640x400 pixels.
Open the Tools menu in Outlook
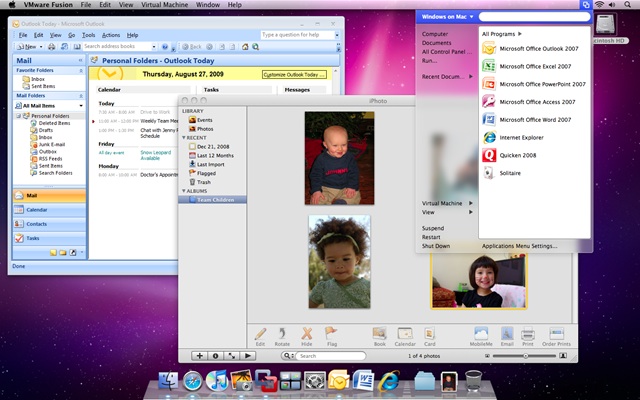coord(88,35)
